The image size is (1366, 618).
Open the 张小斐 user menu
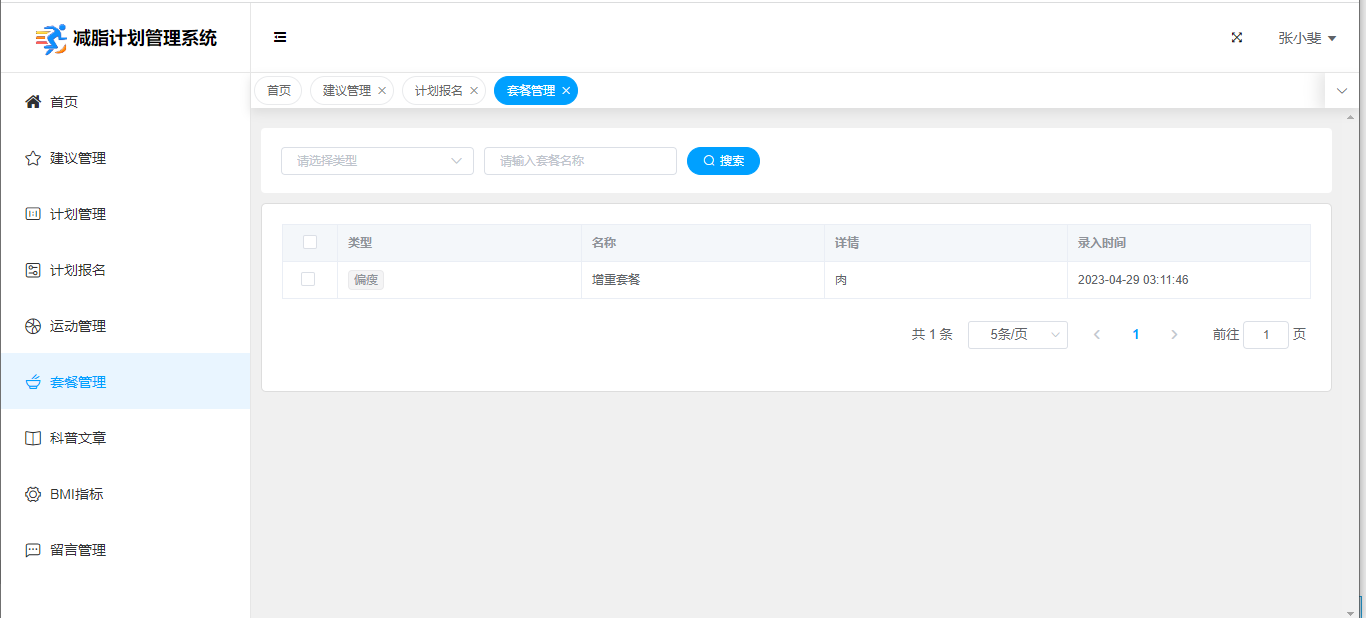(x=1307, y=38)
